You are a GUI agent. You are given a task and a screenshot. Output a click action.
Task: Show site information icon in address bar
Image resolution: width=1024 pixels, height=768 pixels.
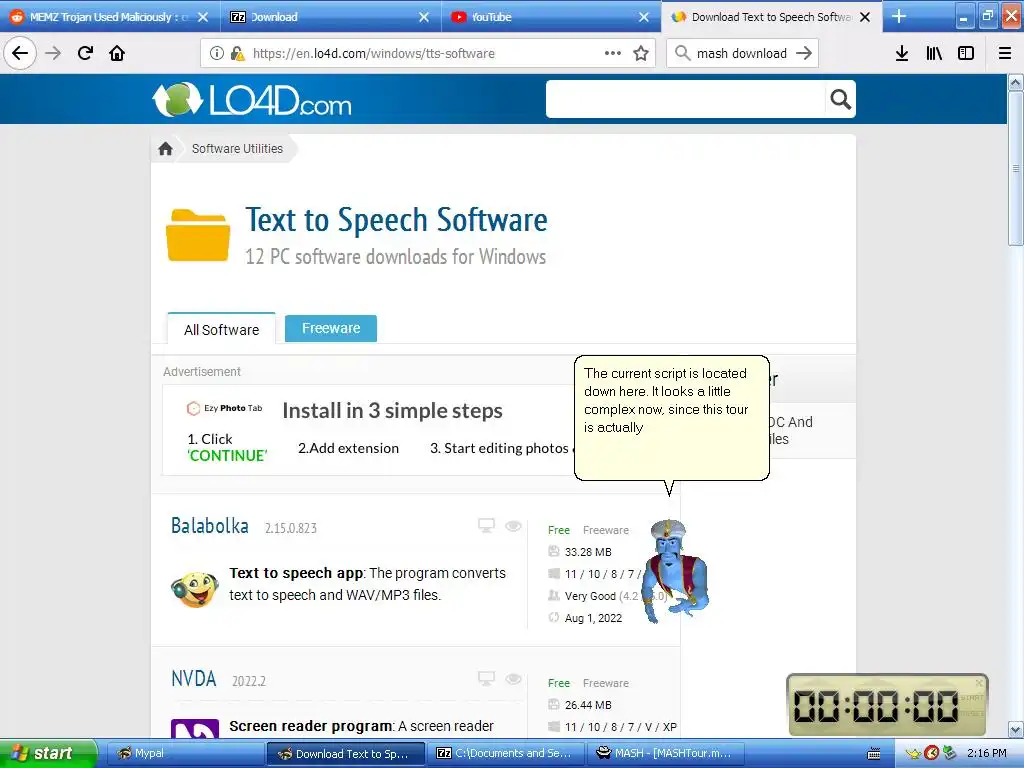pyautogui.click(x=216, y=53)
